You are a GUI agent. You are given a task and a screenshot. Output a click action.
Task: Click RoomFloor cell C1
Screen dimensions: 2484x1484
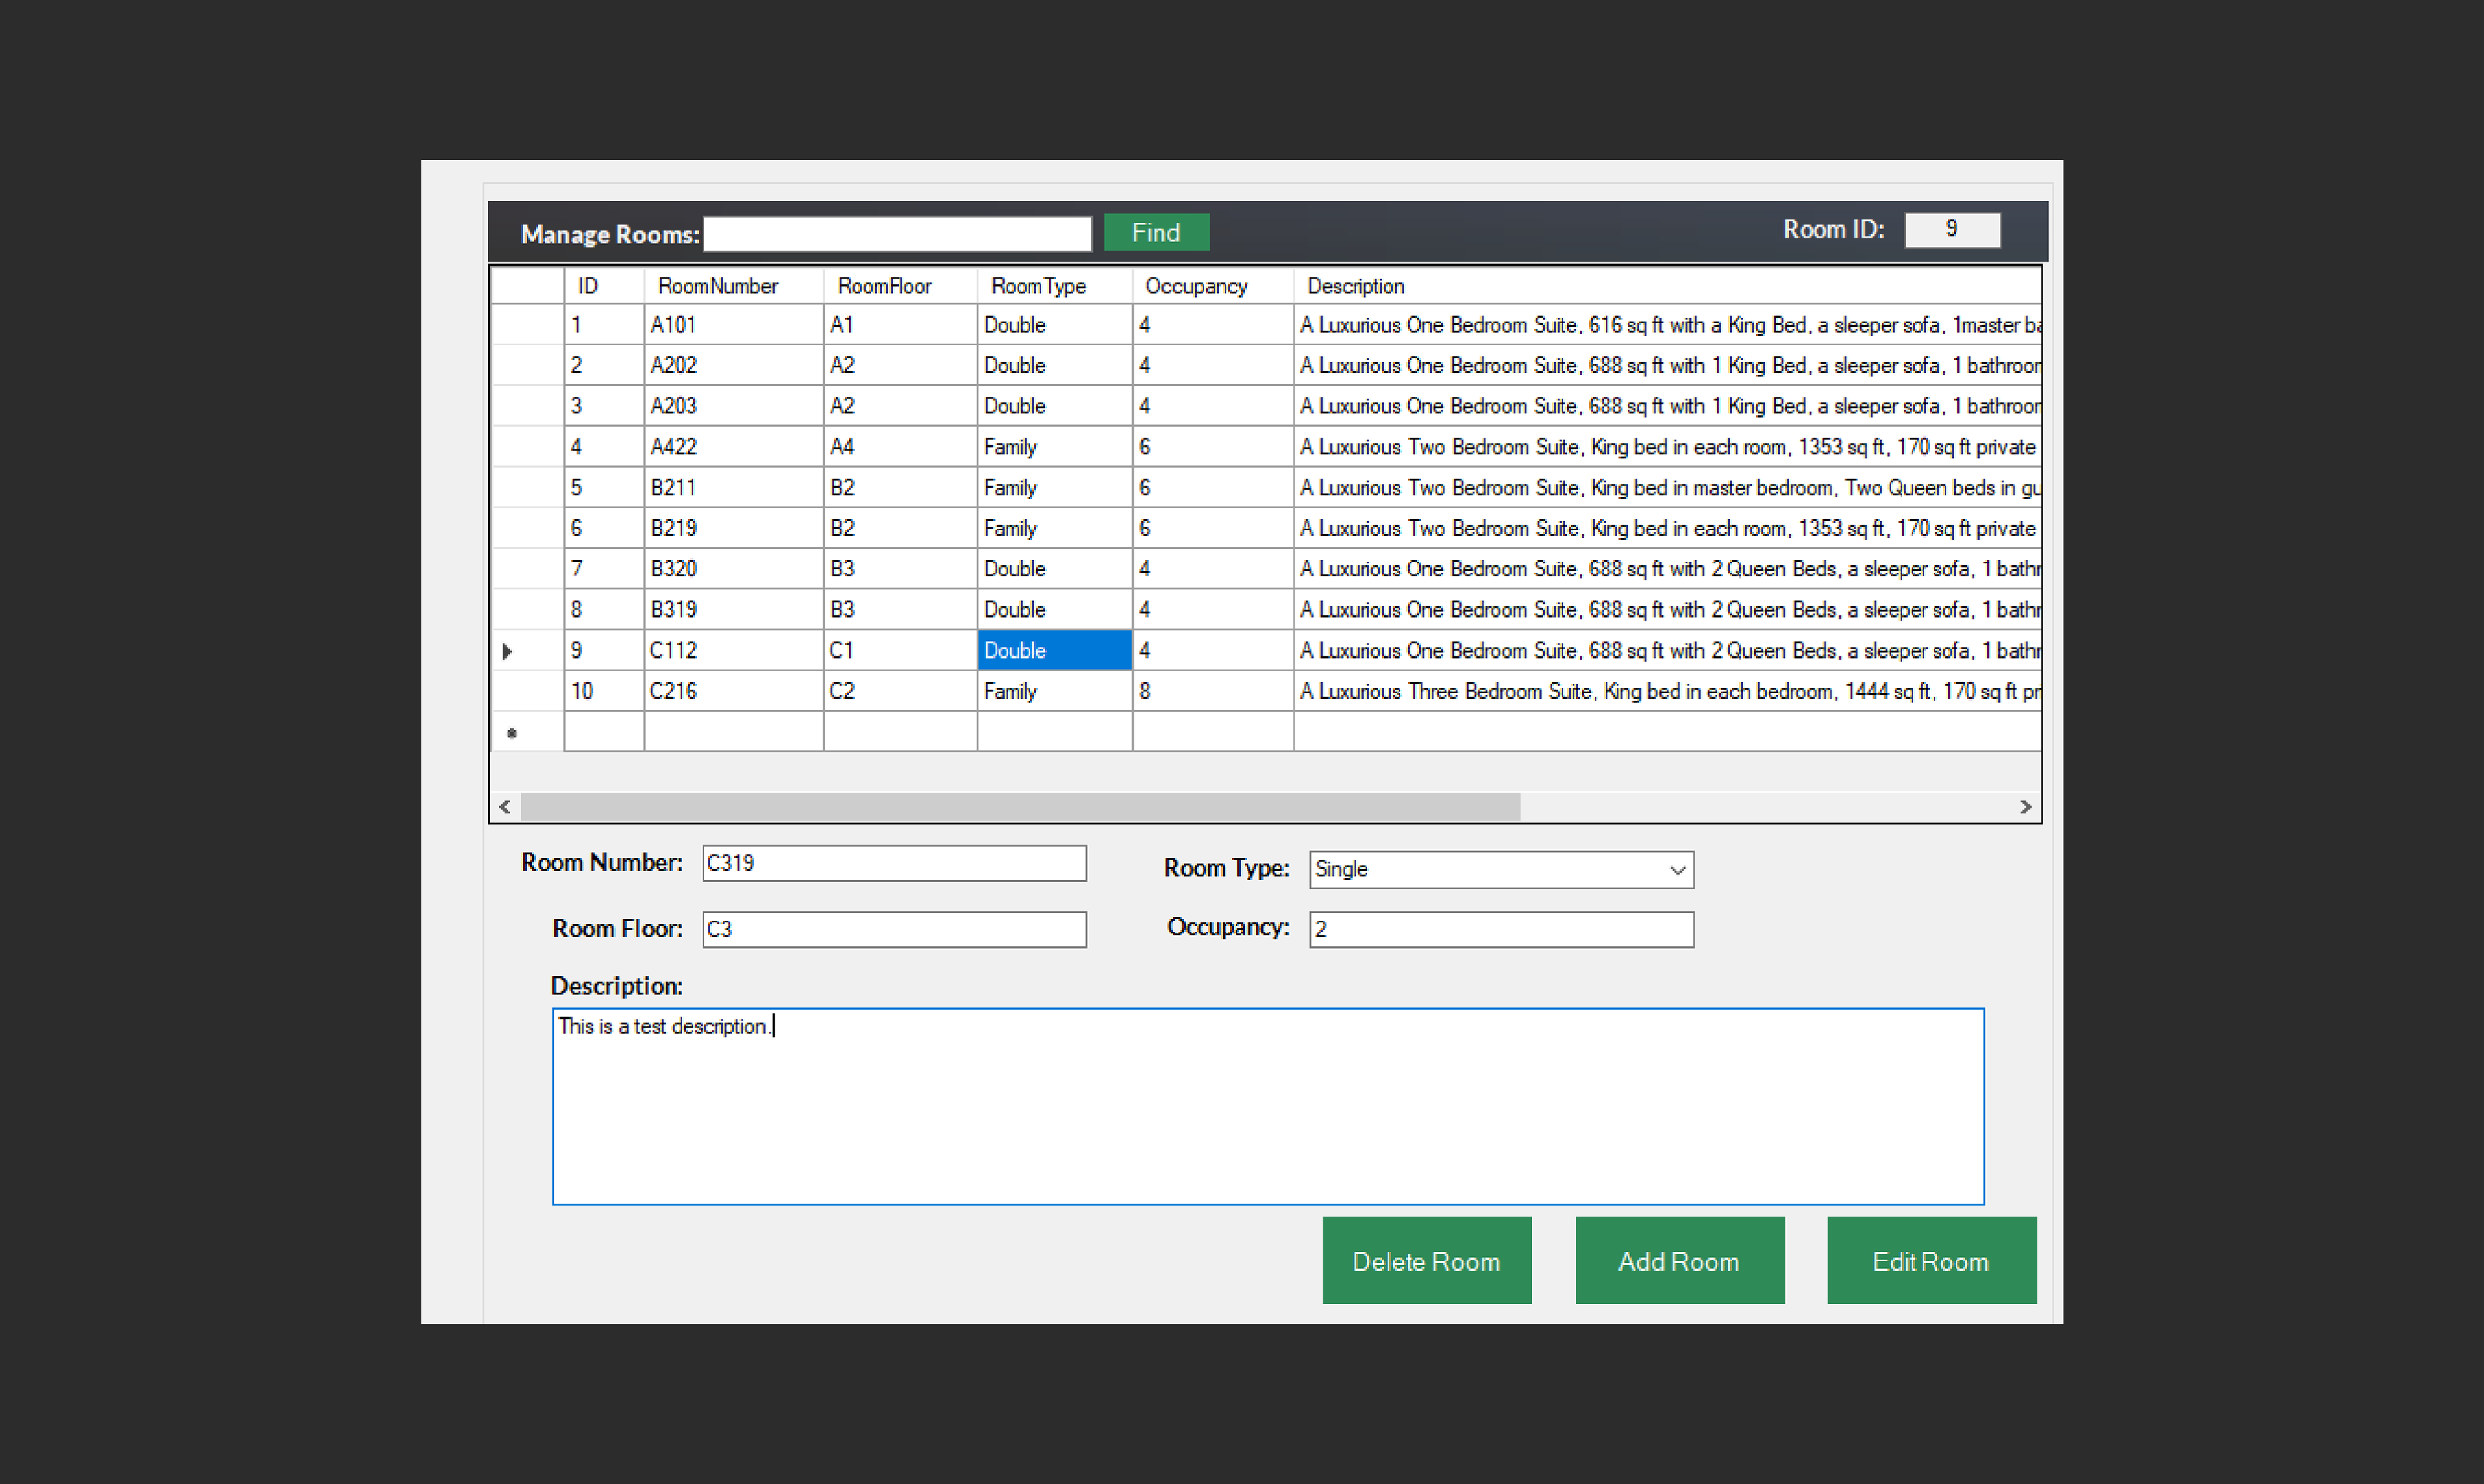click(900, 650)
